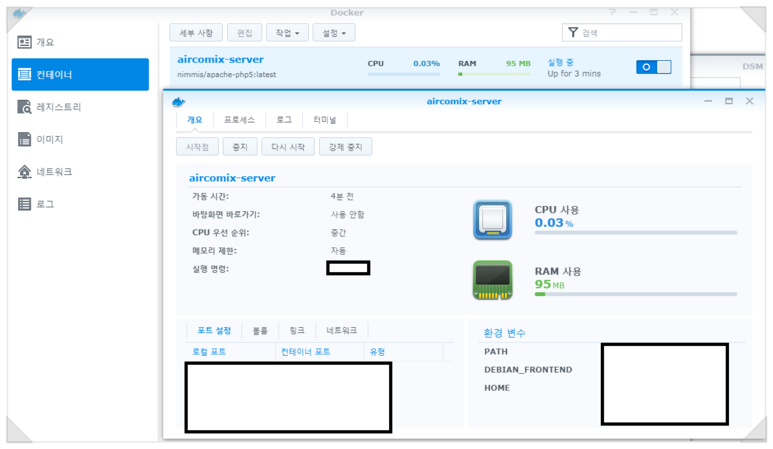Click the RAM usage bar in details panel
The image size is (773, 449).
(636, 294)
